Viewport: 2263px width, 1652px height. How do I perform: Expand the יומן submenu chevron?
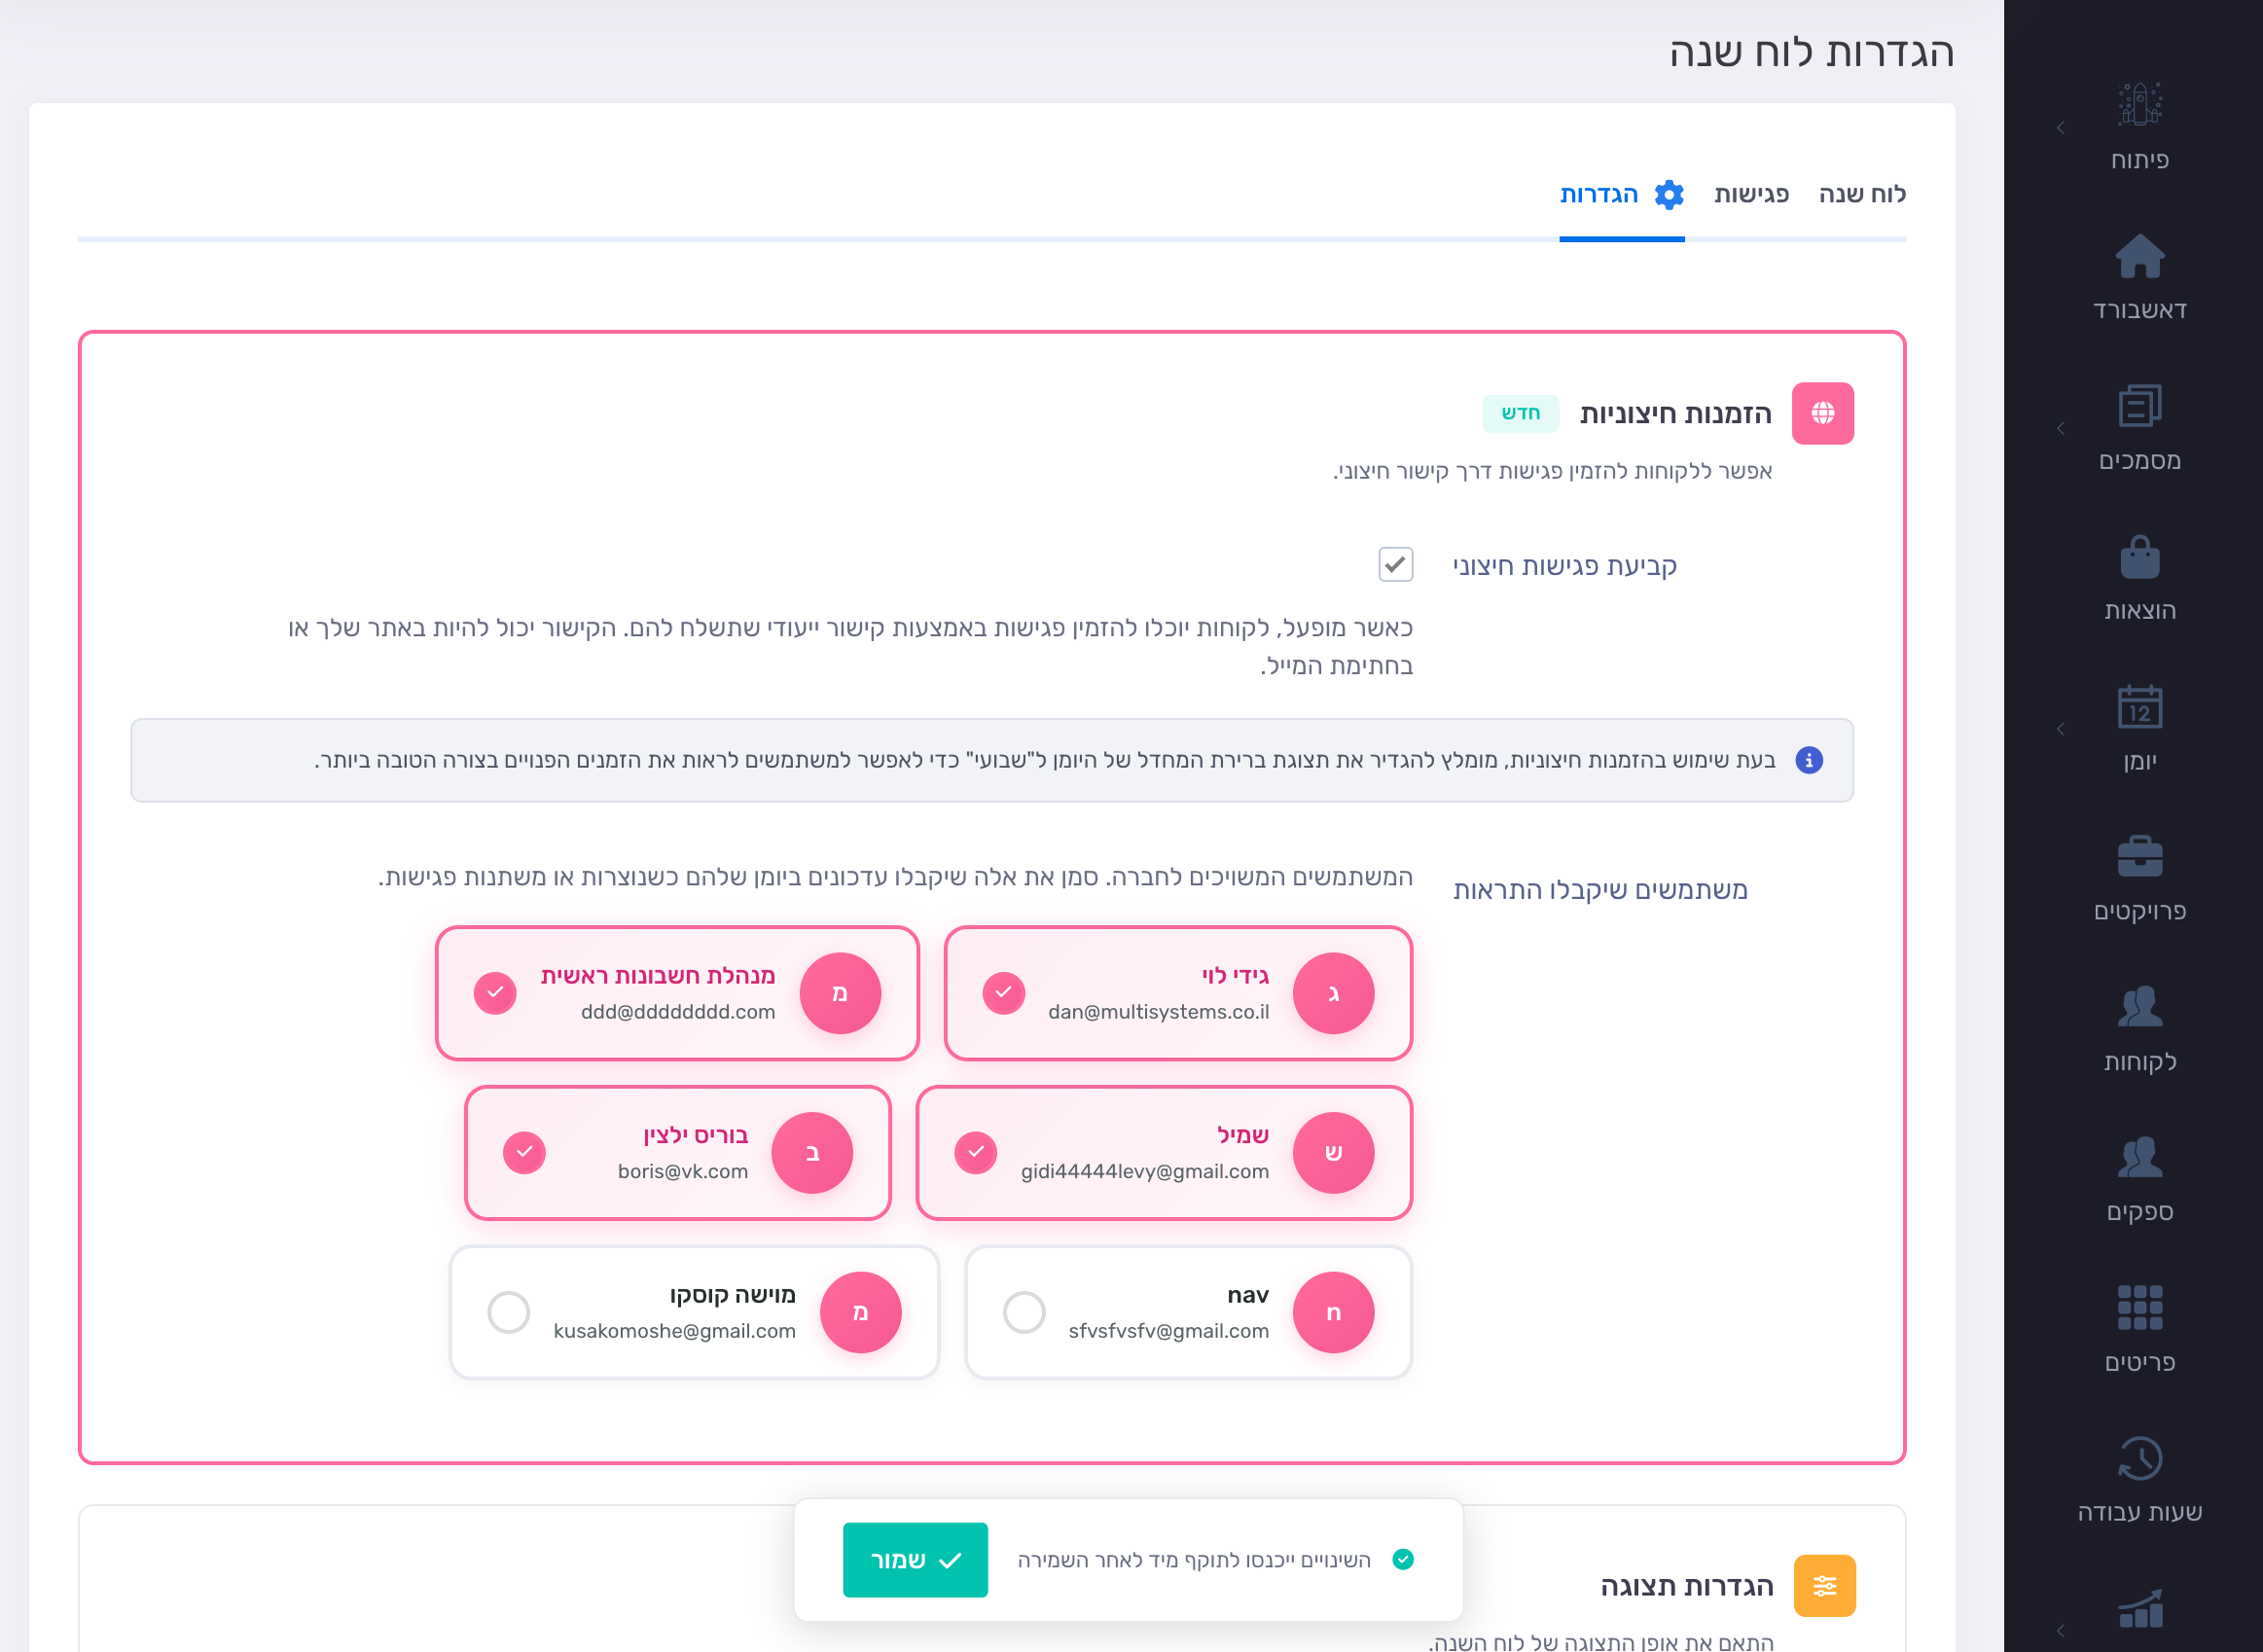(2060, 729)
